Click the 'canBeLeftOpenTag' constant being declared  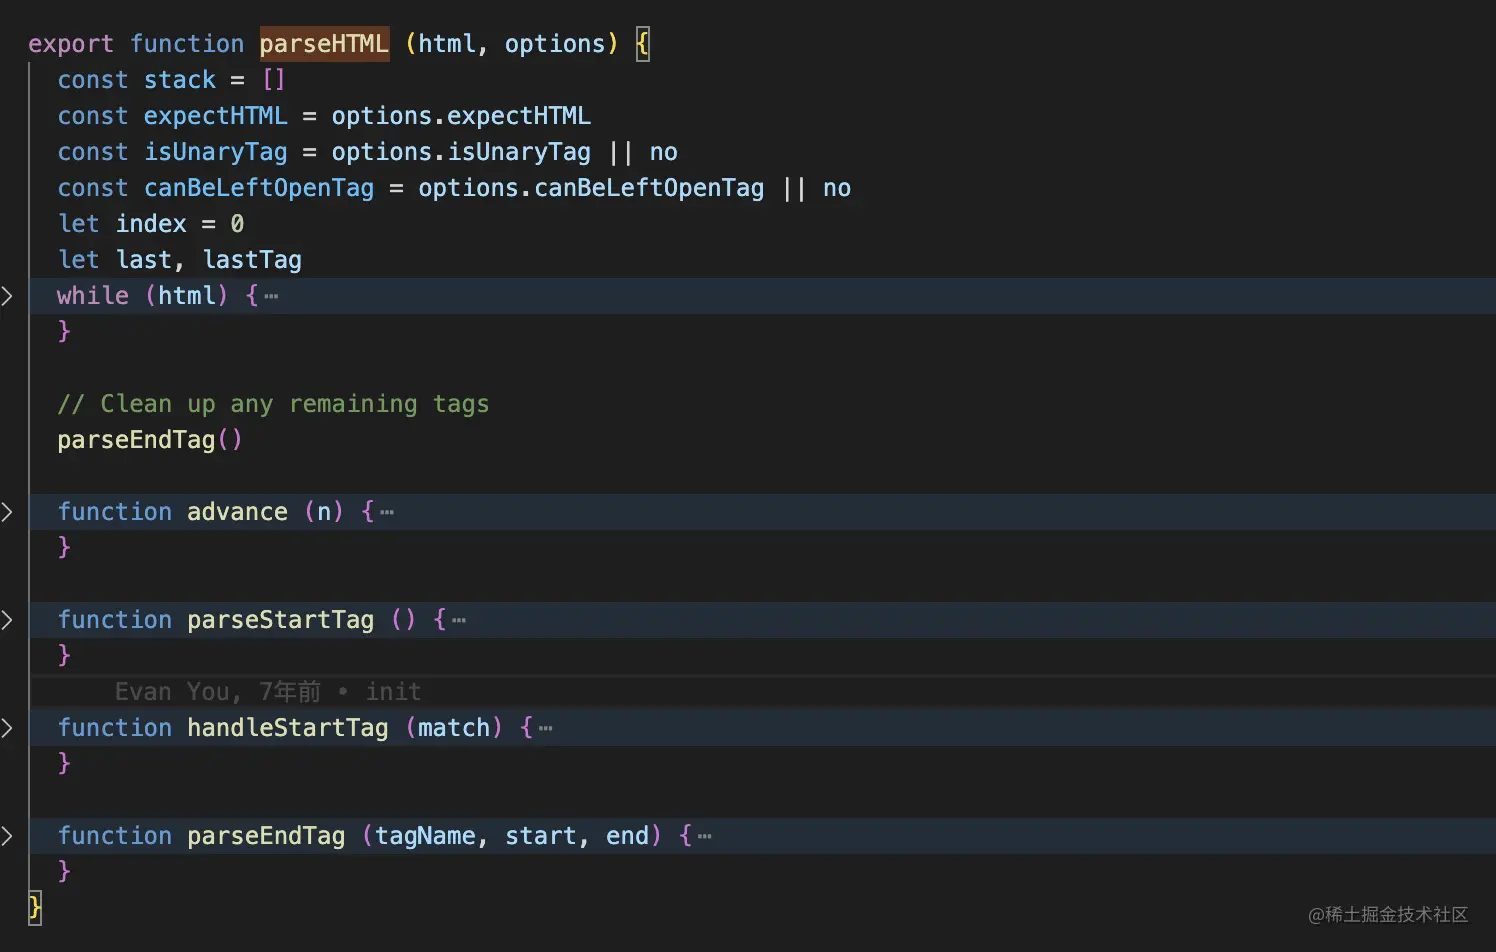point(259,188)
